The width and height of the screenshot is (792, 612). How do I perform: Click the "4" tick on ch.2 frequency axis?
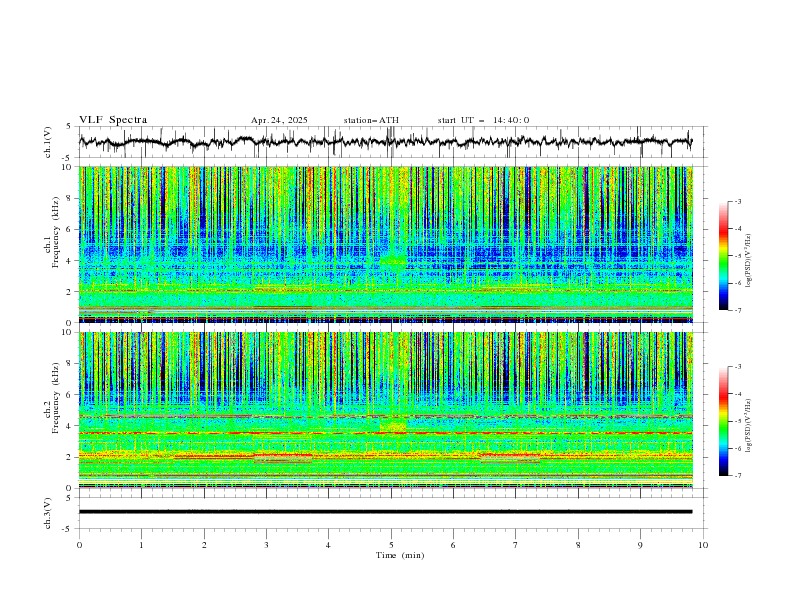point(70,426)
